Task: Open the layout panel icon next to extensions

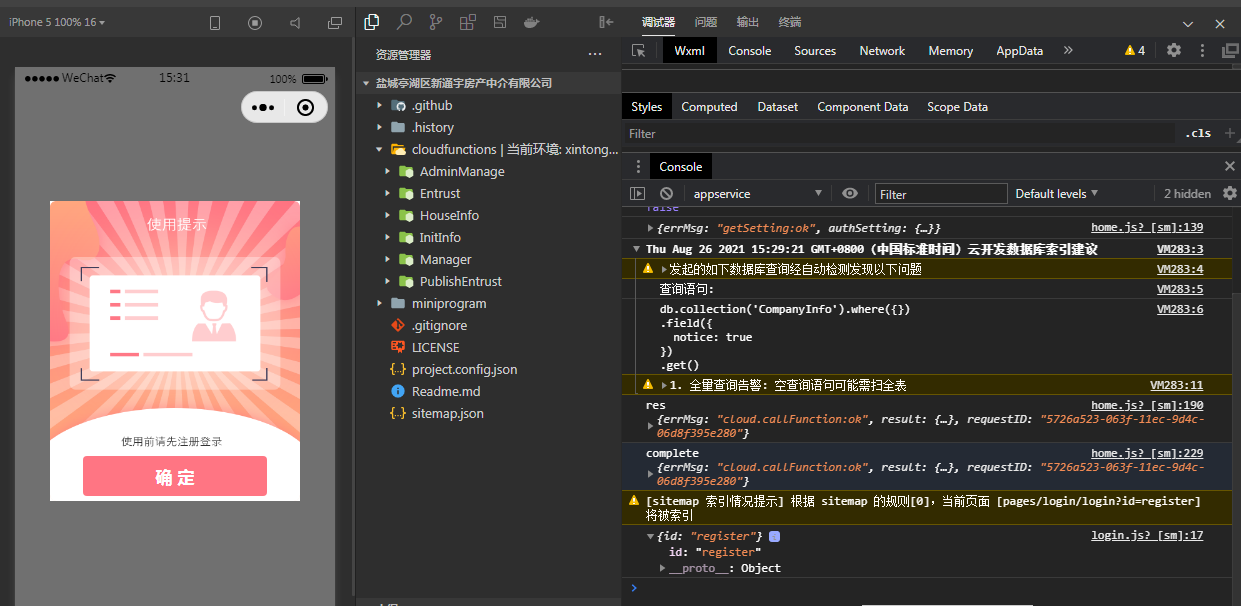Action: [x=500, y=21]
